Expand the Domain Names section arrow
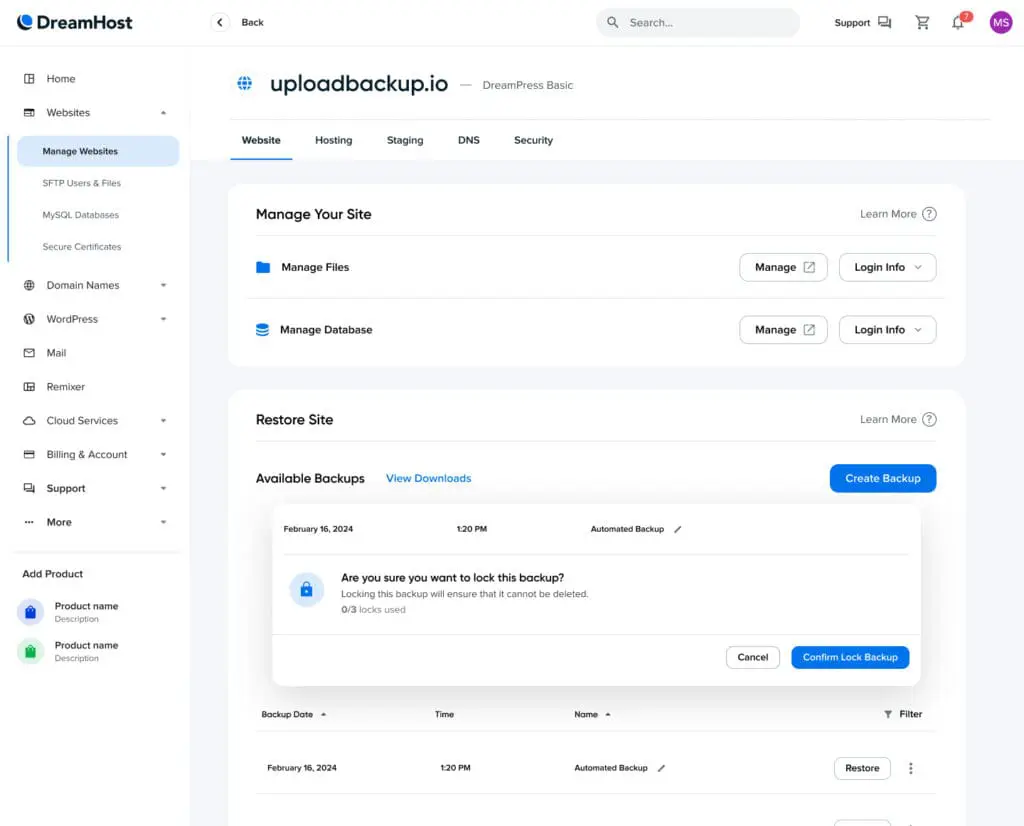Screen dimensions: 1024x826 163,285
